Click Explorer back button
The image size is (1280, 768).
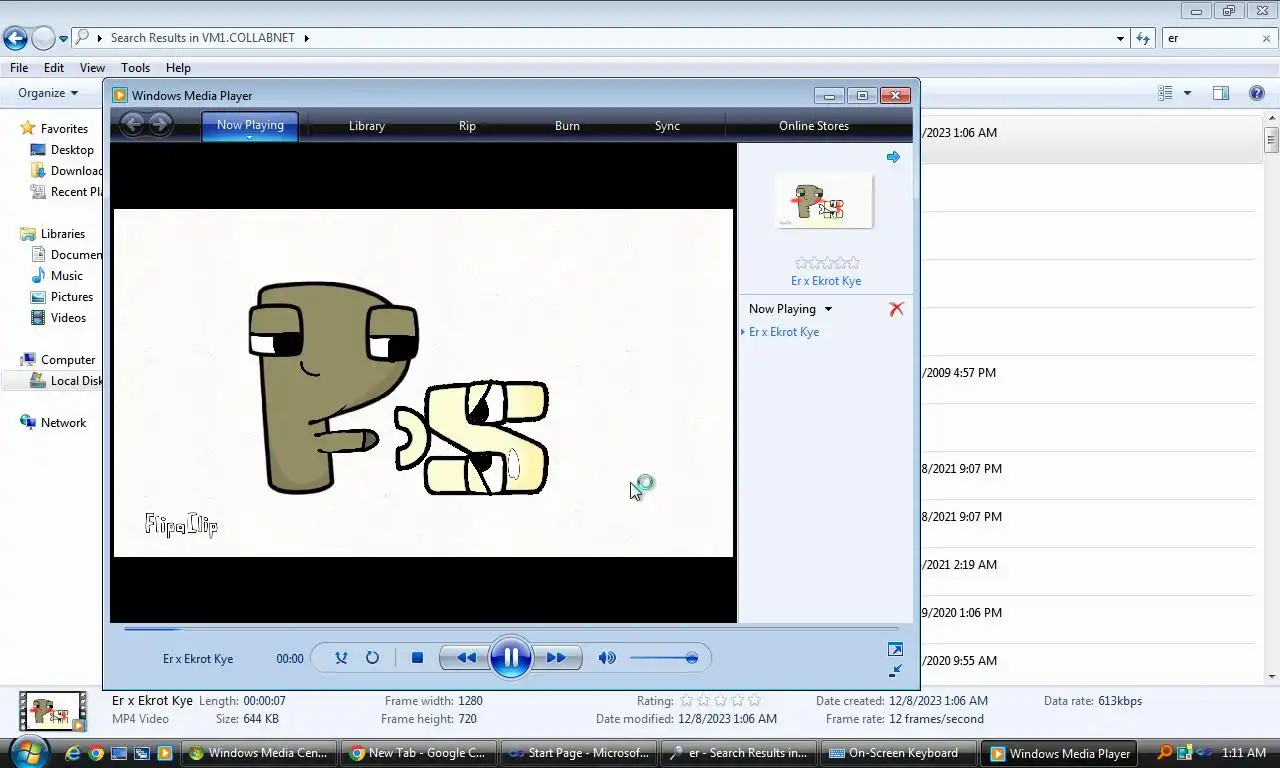point(15,39)
